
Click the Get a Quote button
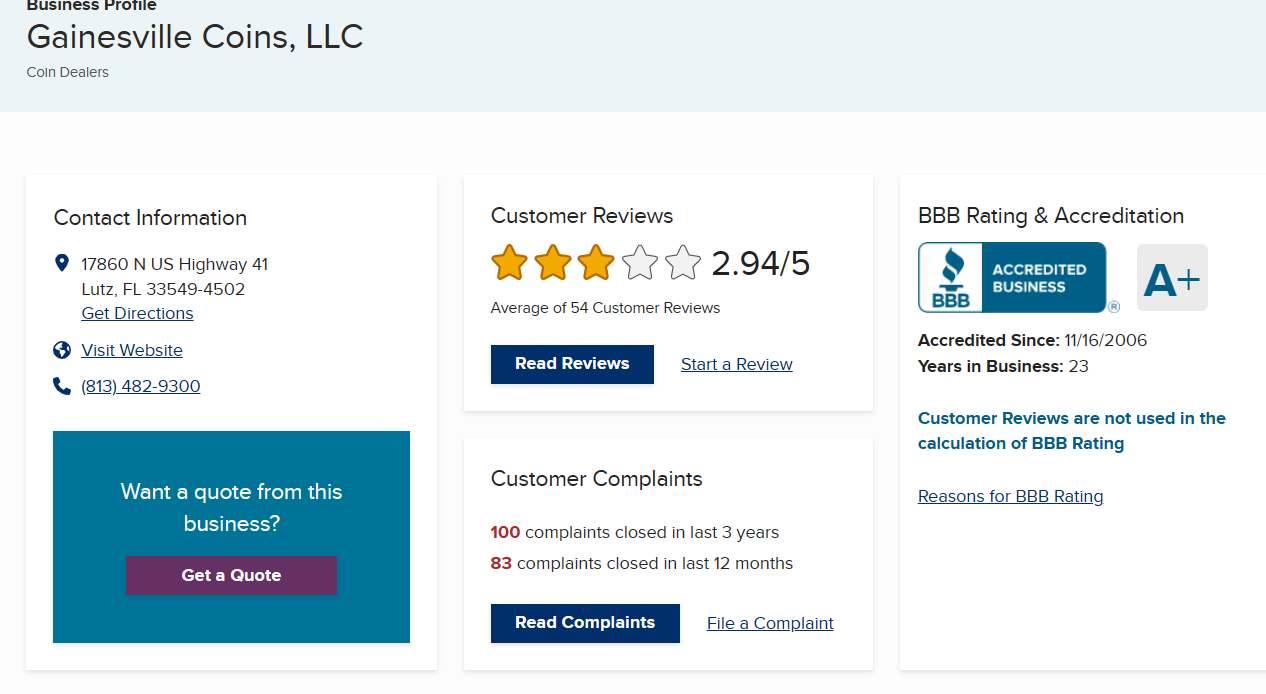231,575
